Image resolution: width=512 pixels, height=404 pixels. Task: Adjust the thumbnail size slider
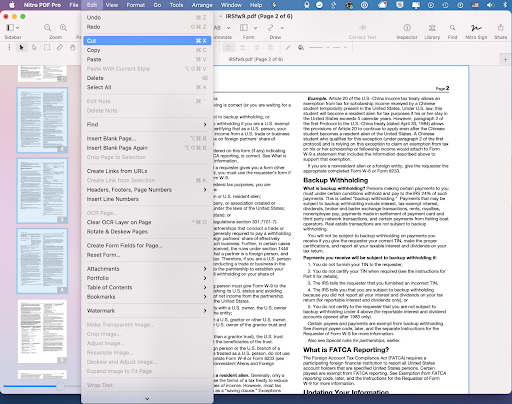pos(60,386)
